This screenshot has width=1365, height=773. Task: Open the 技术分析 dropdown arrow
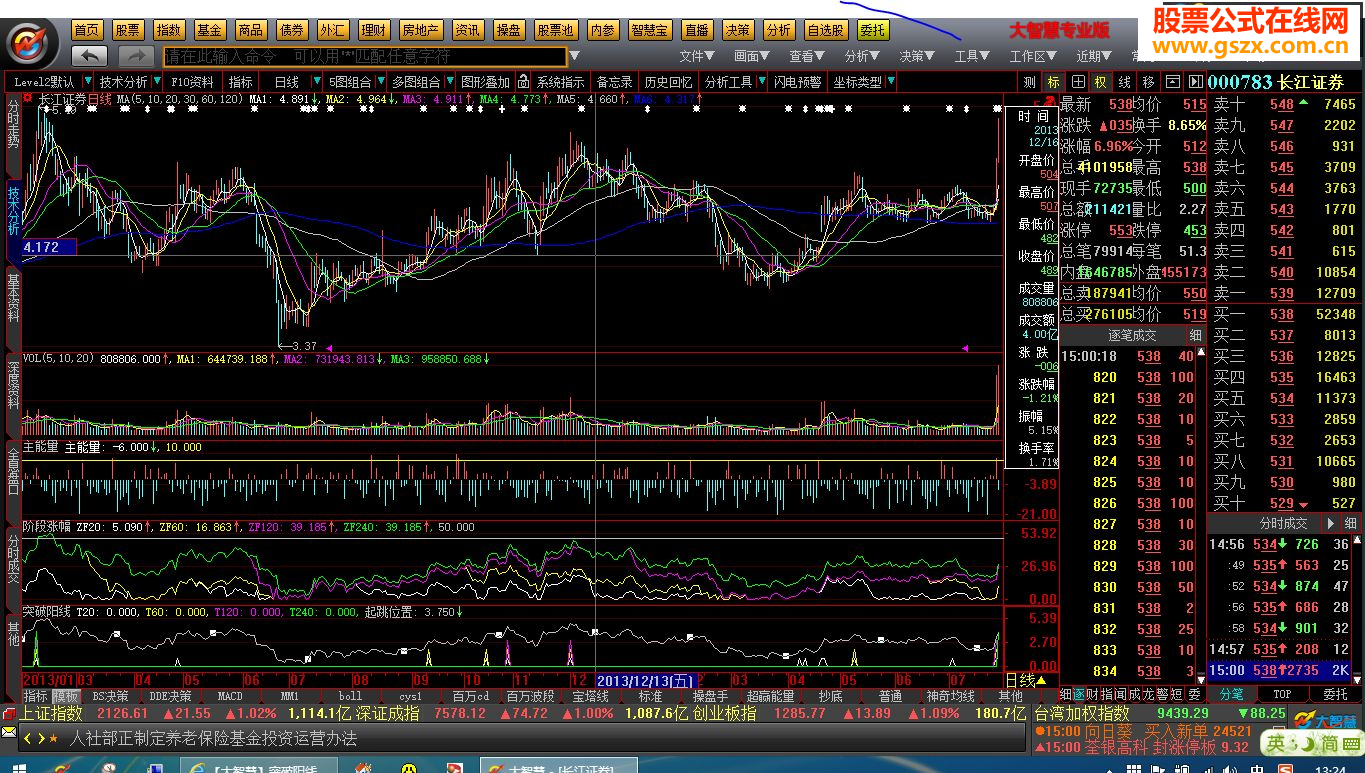[x=156, y=82]
